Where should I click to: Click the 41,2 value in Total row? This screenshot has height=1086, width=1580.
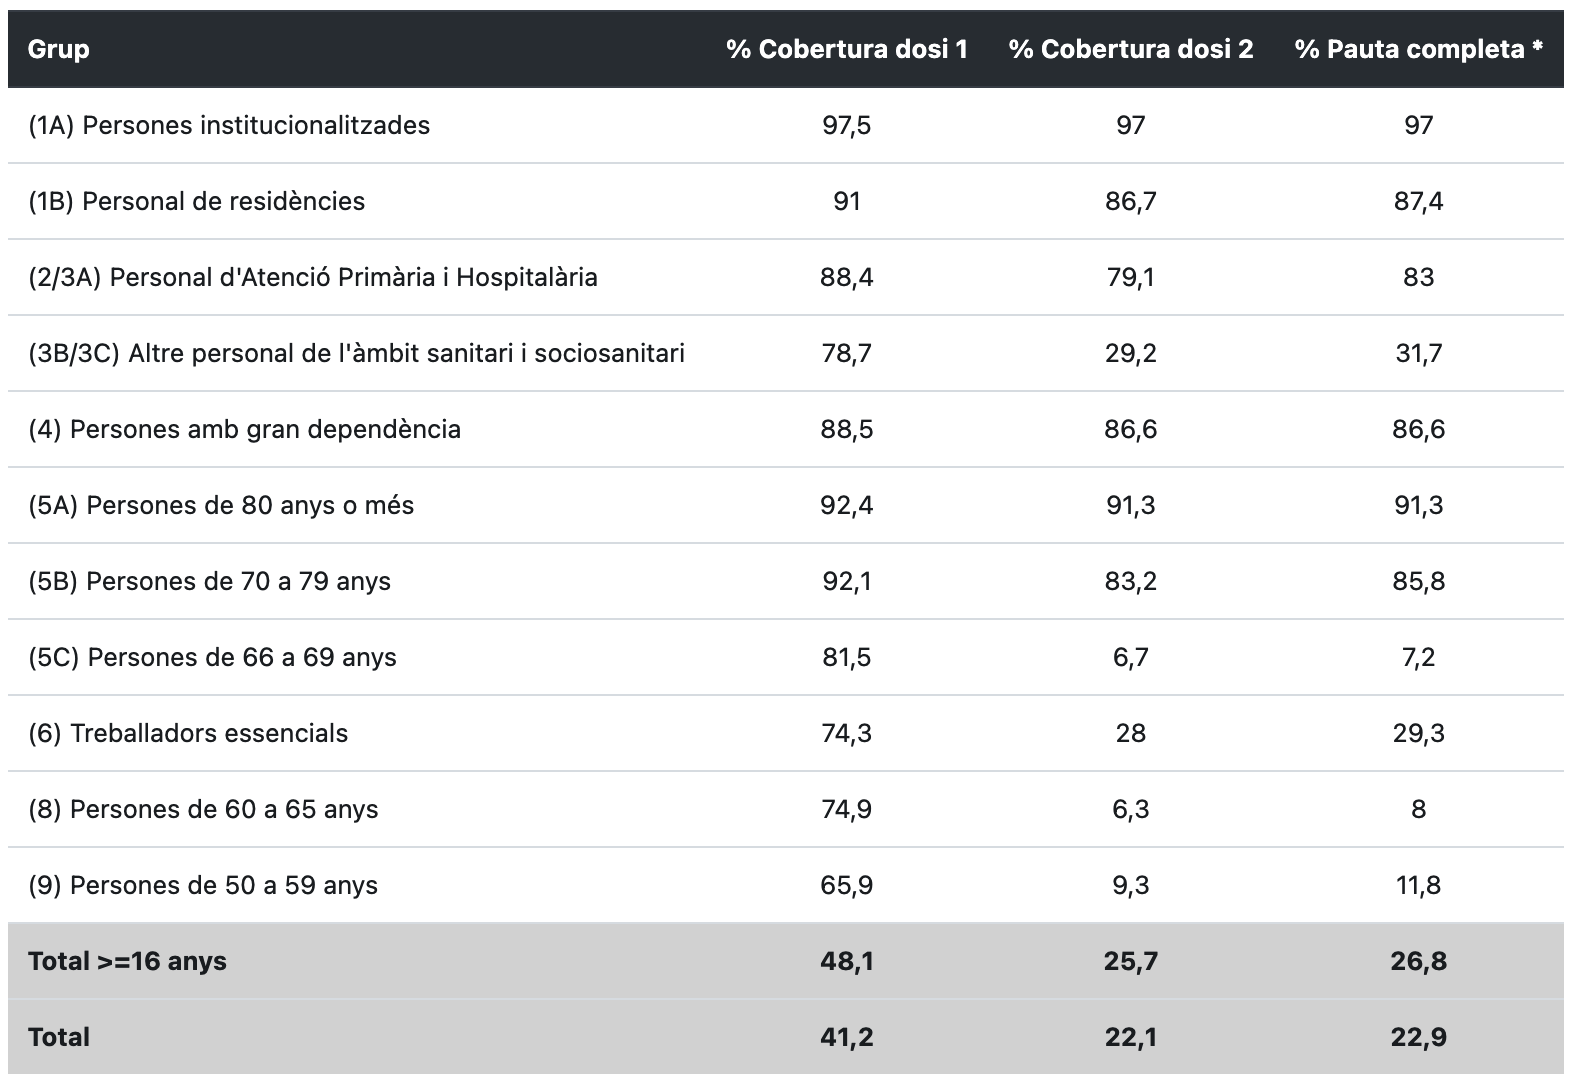[846, 1037]
